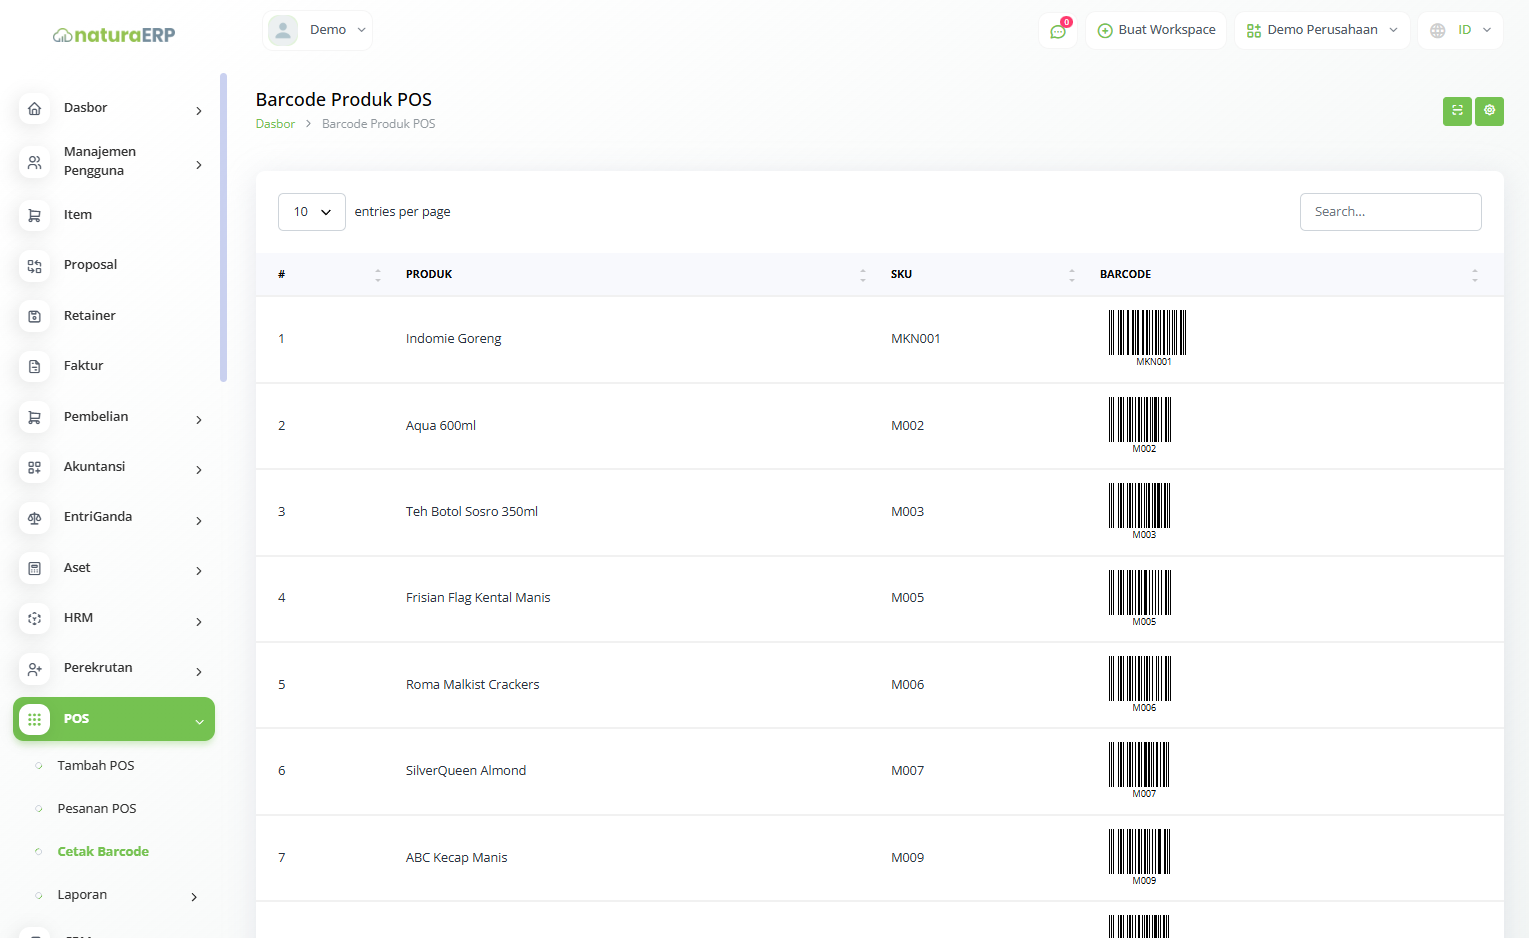
Task: Click the globe language icon
Action: coord(1438,31)
